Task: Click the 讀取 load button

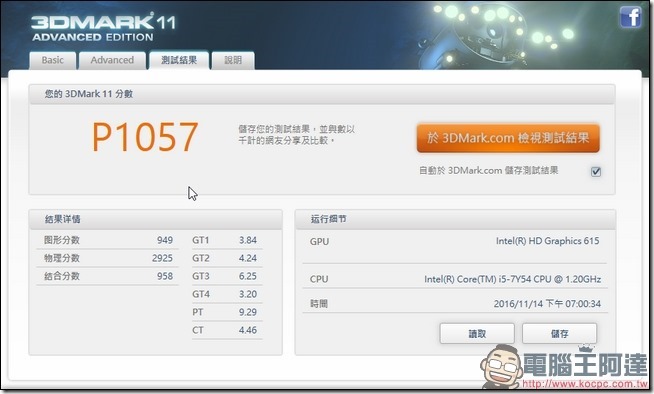Action: point(477,334)
